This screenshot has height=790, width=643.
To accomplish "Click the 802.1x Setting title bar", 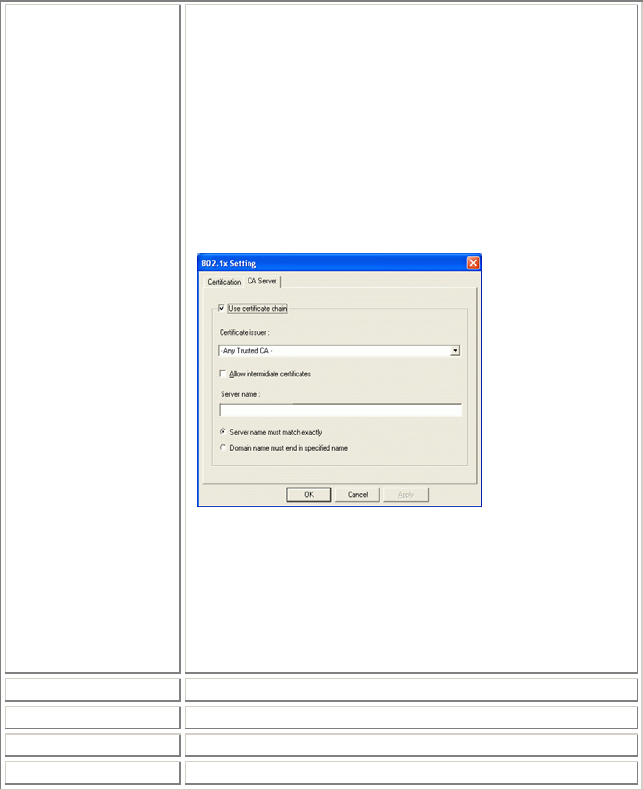I will click(333, 263).
